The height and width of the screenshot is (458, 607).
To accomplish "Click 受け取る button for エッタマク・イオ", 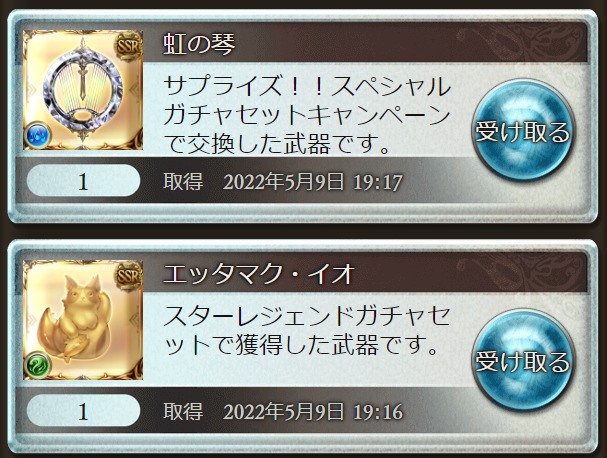I will click(523, 361).
